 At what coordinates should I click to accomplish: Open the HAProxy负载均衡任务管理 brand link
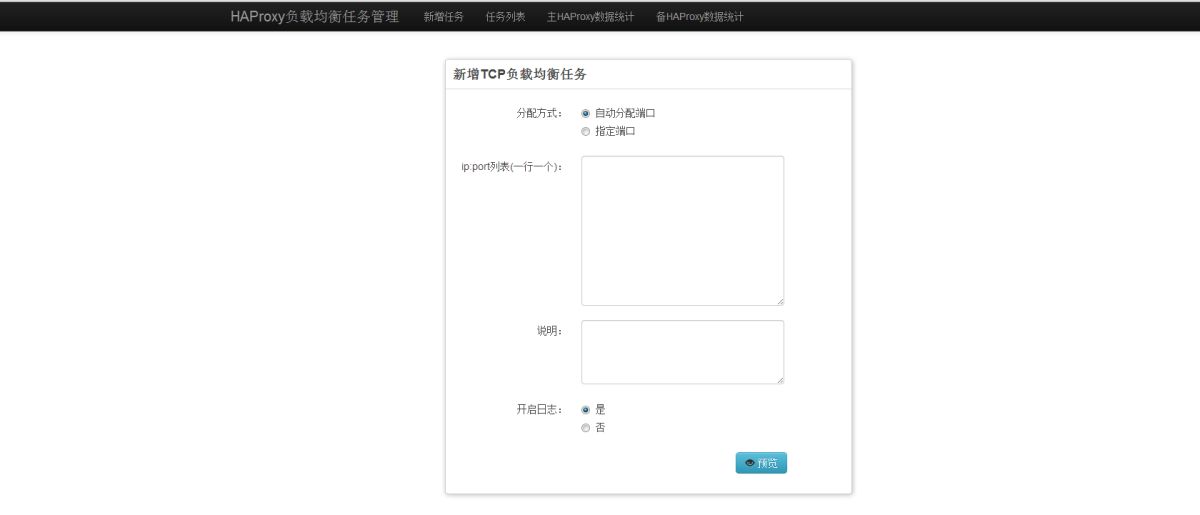[314, 16]
